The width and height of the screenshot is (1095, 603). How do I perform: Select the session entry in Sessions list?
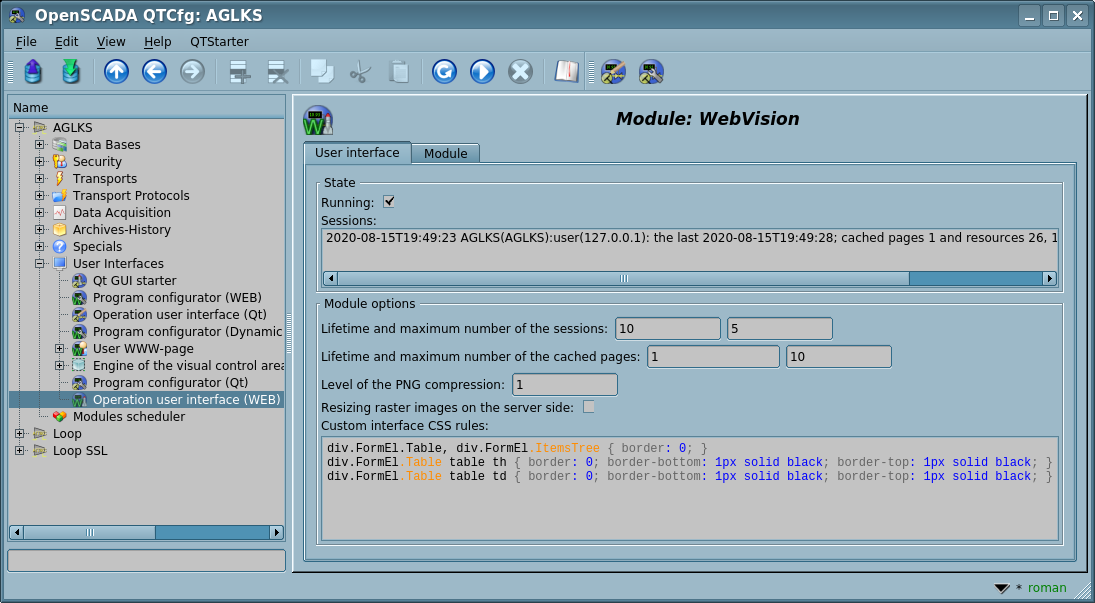(x=691, y=238)
